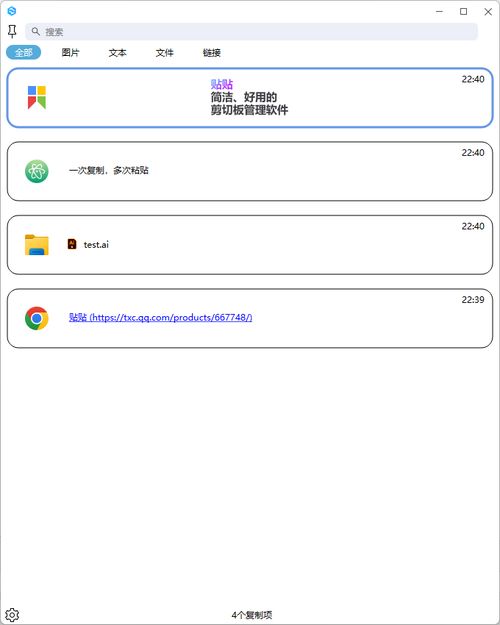Toggle the pin window icon
500x625 pixels.
[x=12, y=31]
